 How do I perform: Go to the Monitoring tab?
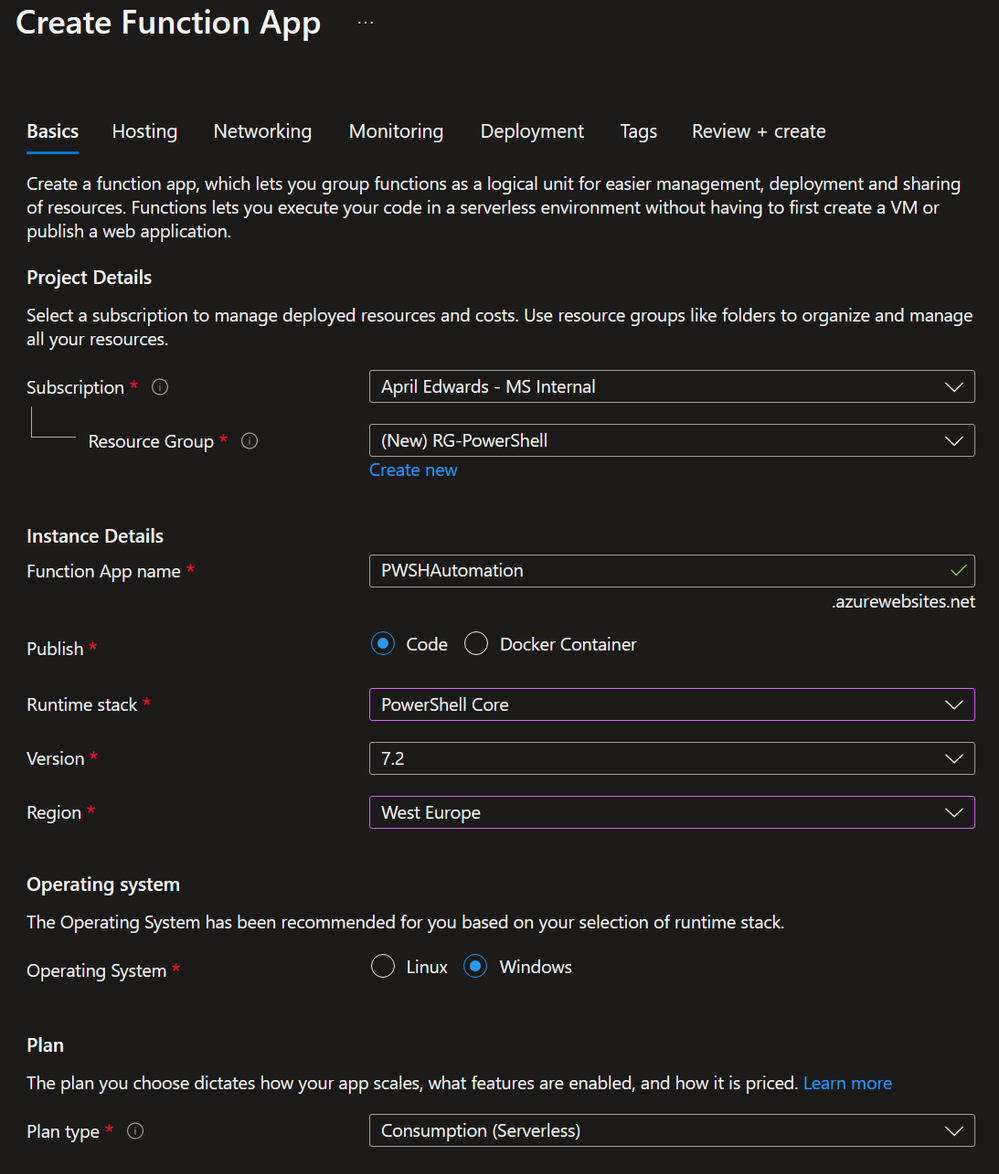396,132
